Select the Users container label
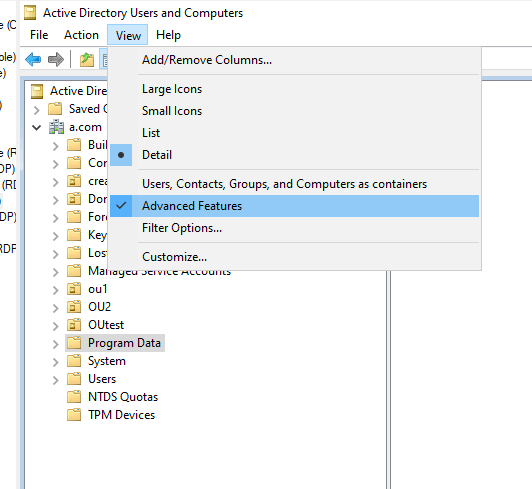This screenshot has height=489, width=532. coord(102,379)
